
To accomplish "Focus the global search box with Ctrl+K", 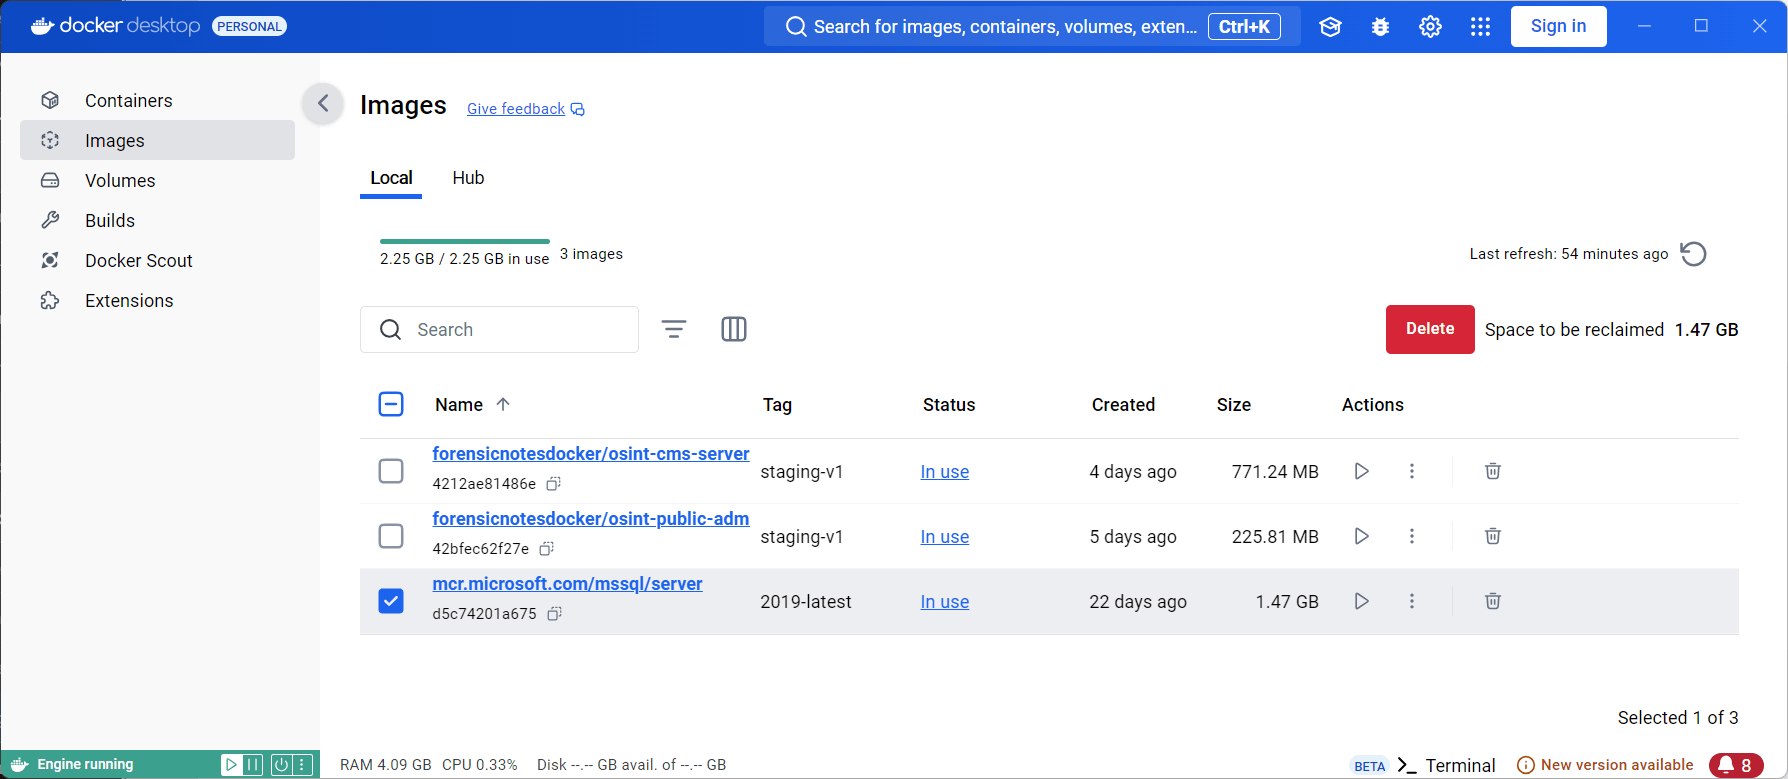I will [1032, 26].
